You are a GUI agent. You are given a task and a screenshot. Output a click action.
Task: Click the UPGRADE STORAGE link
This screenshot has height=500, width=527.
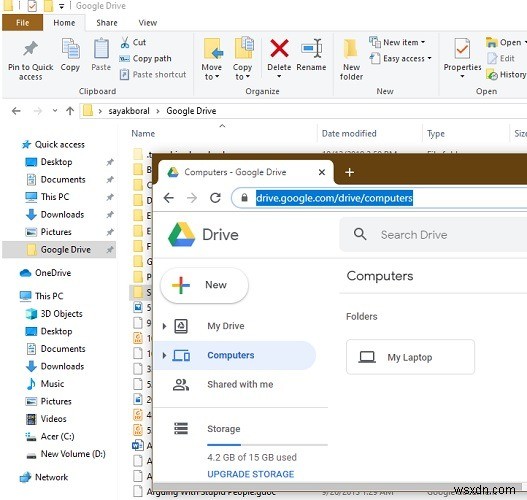[251, 474]
